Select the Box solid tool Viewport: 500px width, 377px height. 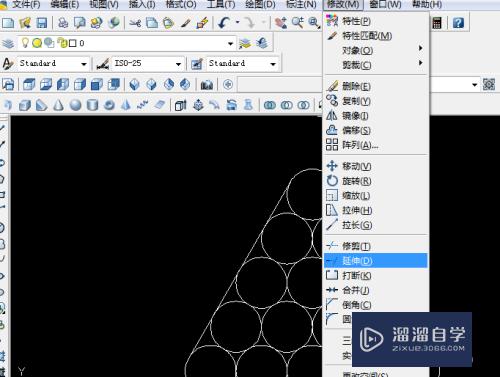click(25, 105)
